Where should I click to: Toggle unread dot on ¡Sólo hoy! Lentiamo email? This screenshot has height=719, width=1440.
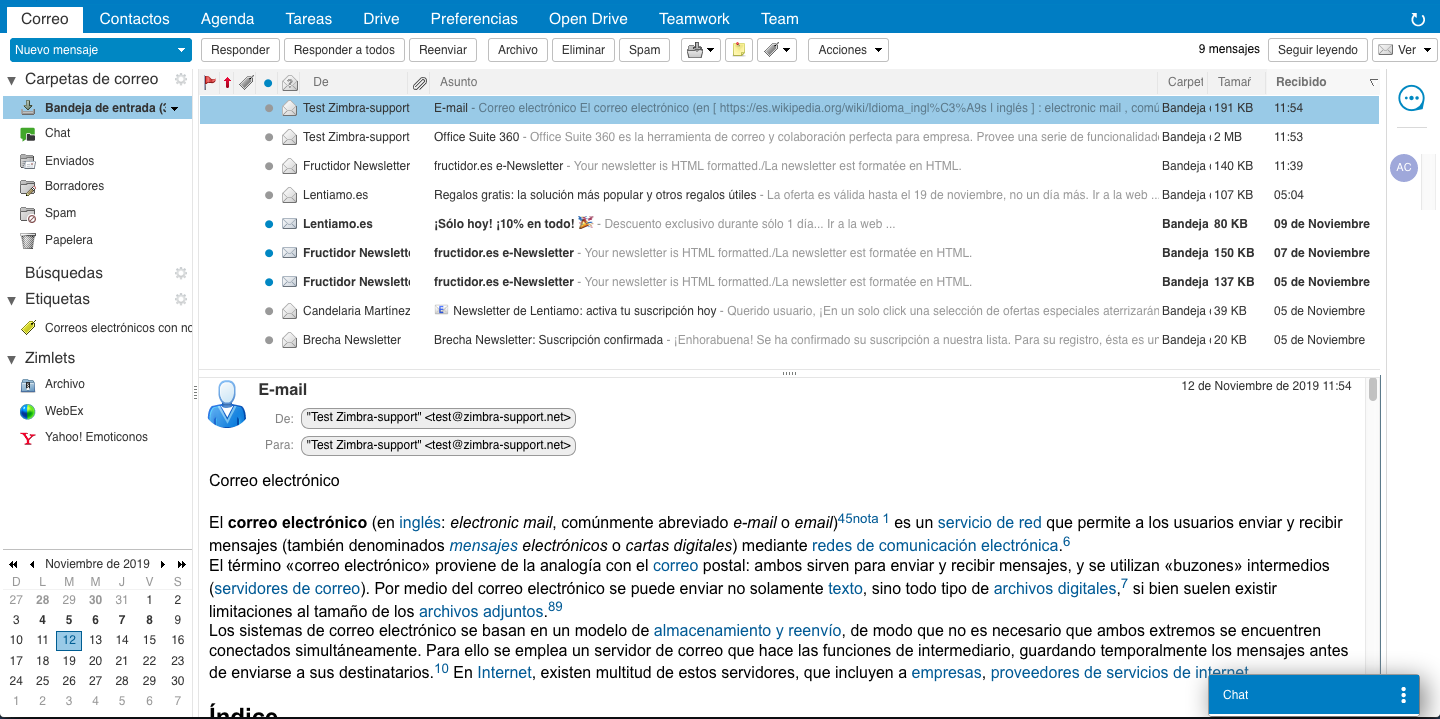[268, 224]
